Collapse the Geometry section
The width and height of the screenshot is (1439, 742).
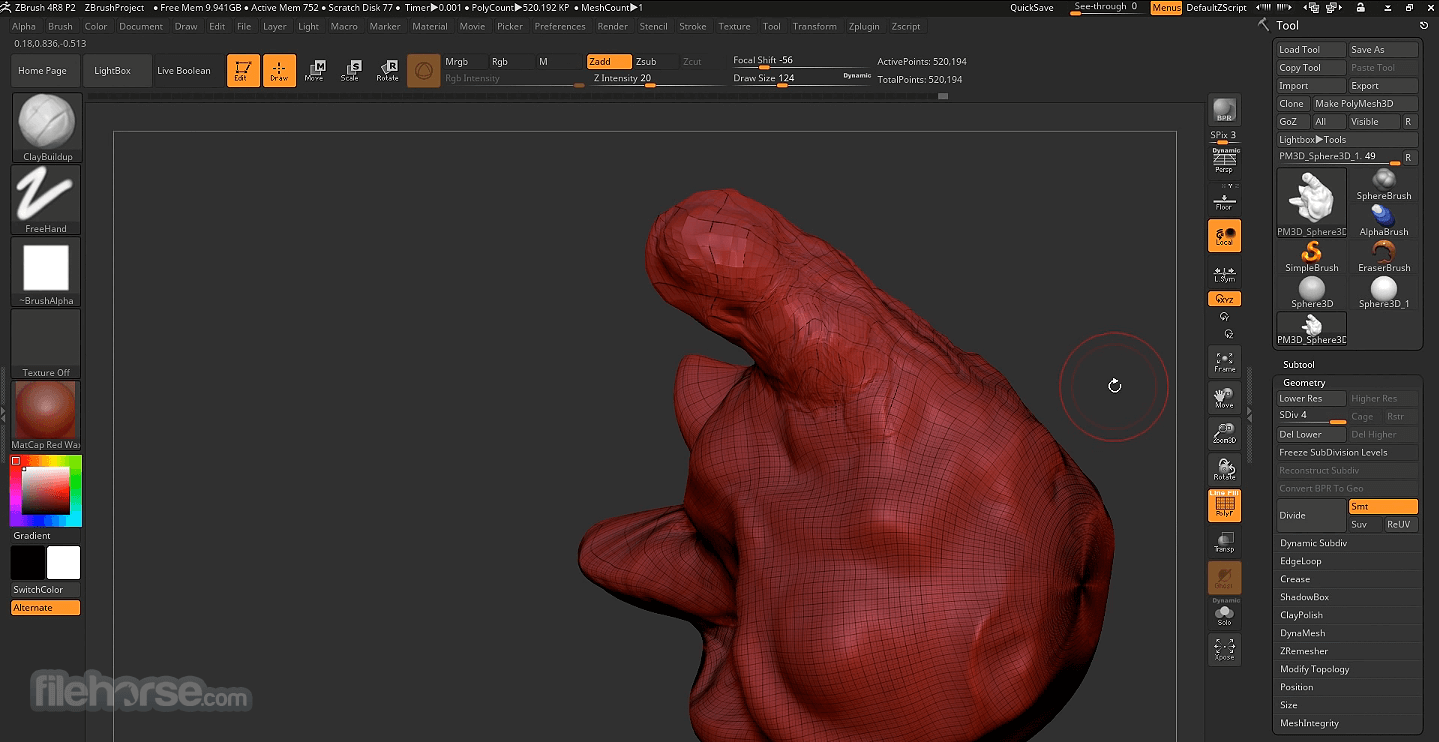coord(1304,383)
